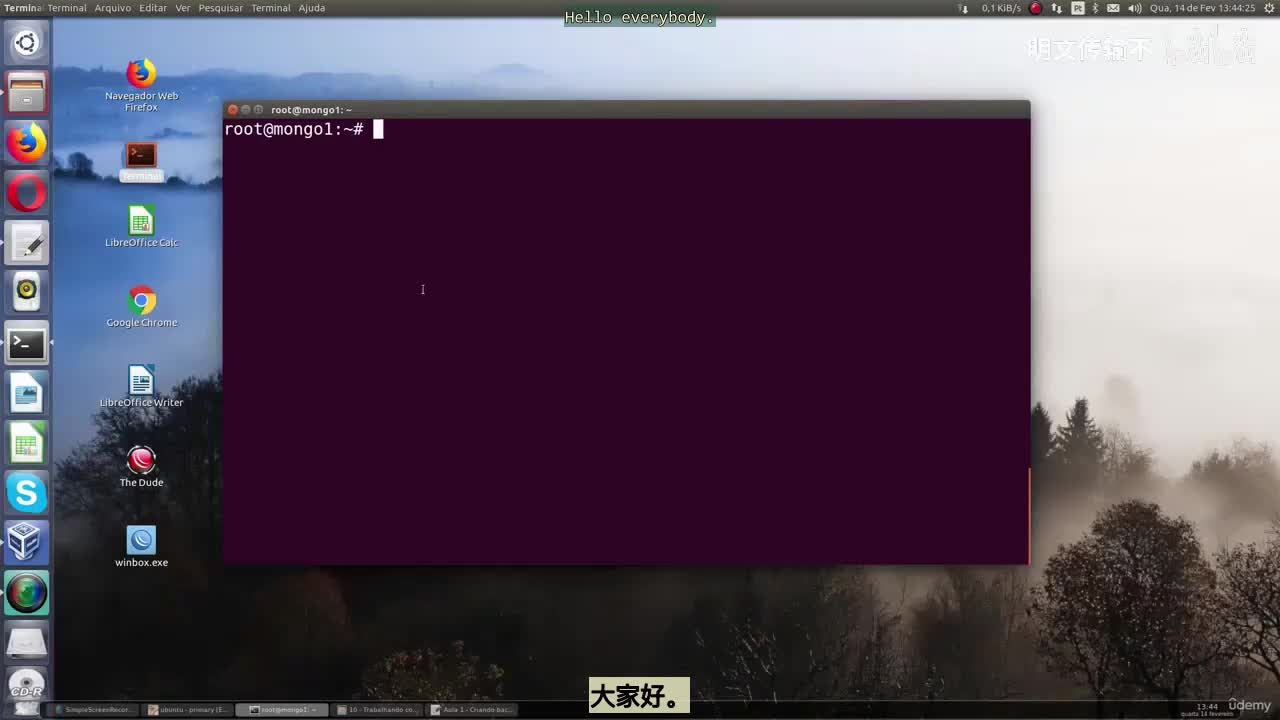The width and height of the screenshot is (1280, 720).
Task: Open the Ver menu
Action: point(183,8)
